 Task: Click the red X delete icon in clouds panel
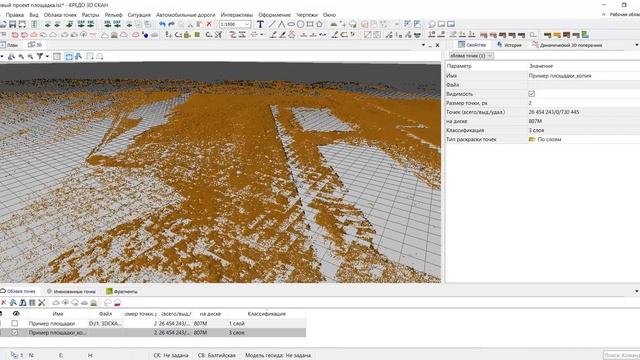point(4,302)
